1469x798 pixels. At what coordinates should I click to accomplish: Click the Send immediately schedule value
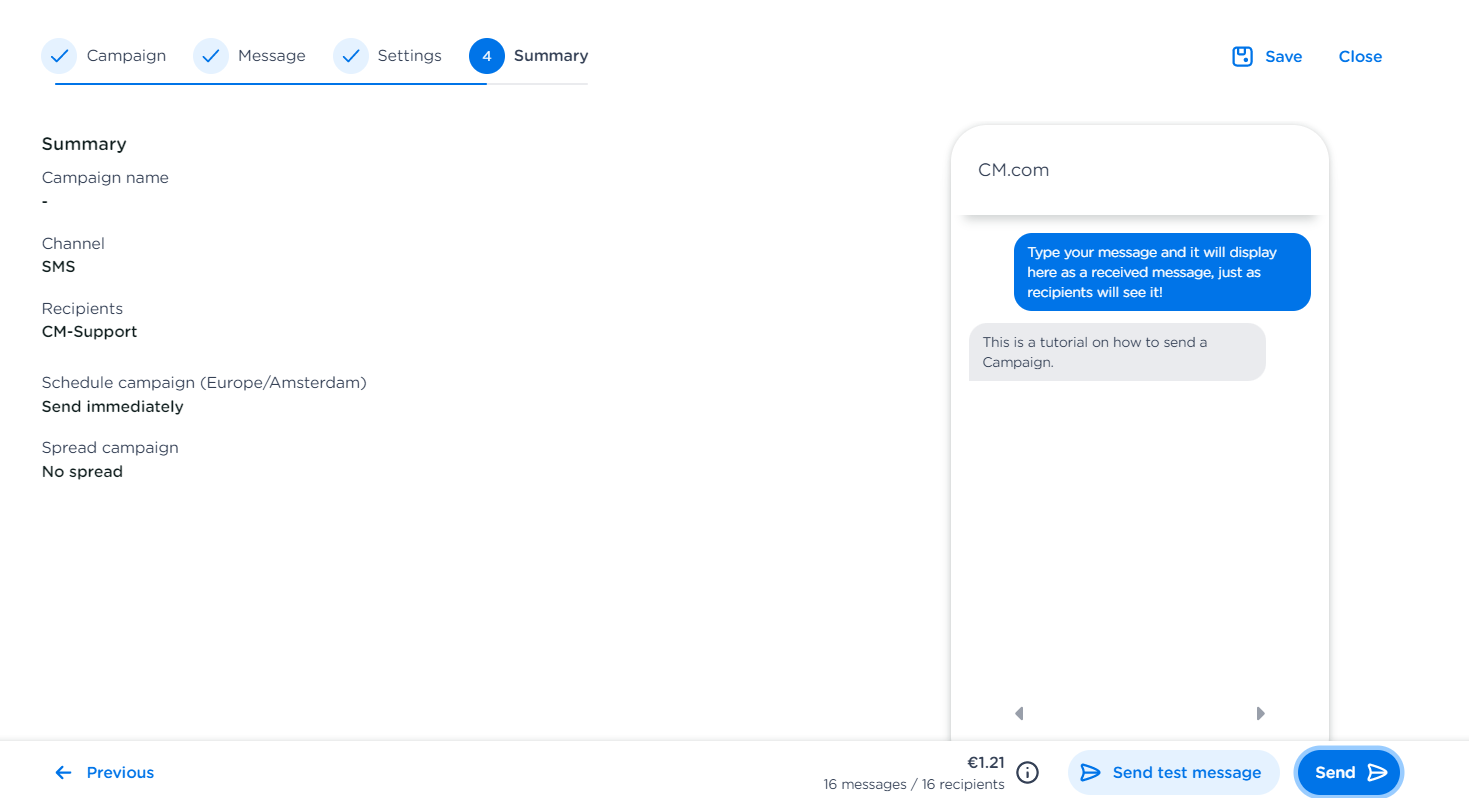click(x=112, y=407)
